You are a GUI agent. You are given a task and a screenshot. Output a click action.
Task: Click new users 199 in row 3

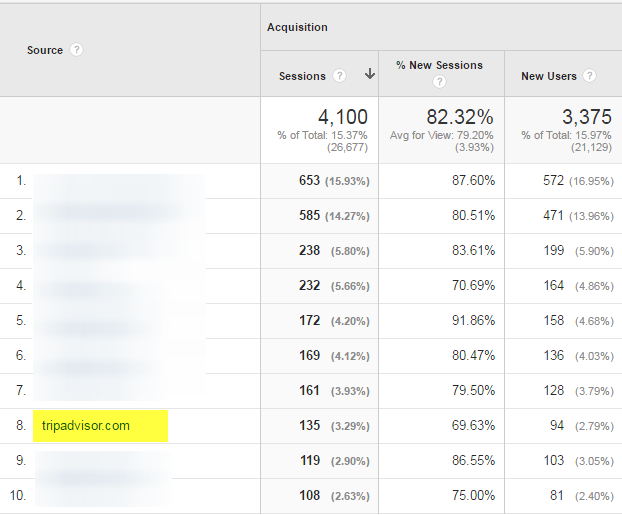click(x=553, y=250)
